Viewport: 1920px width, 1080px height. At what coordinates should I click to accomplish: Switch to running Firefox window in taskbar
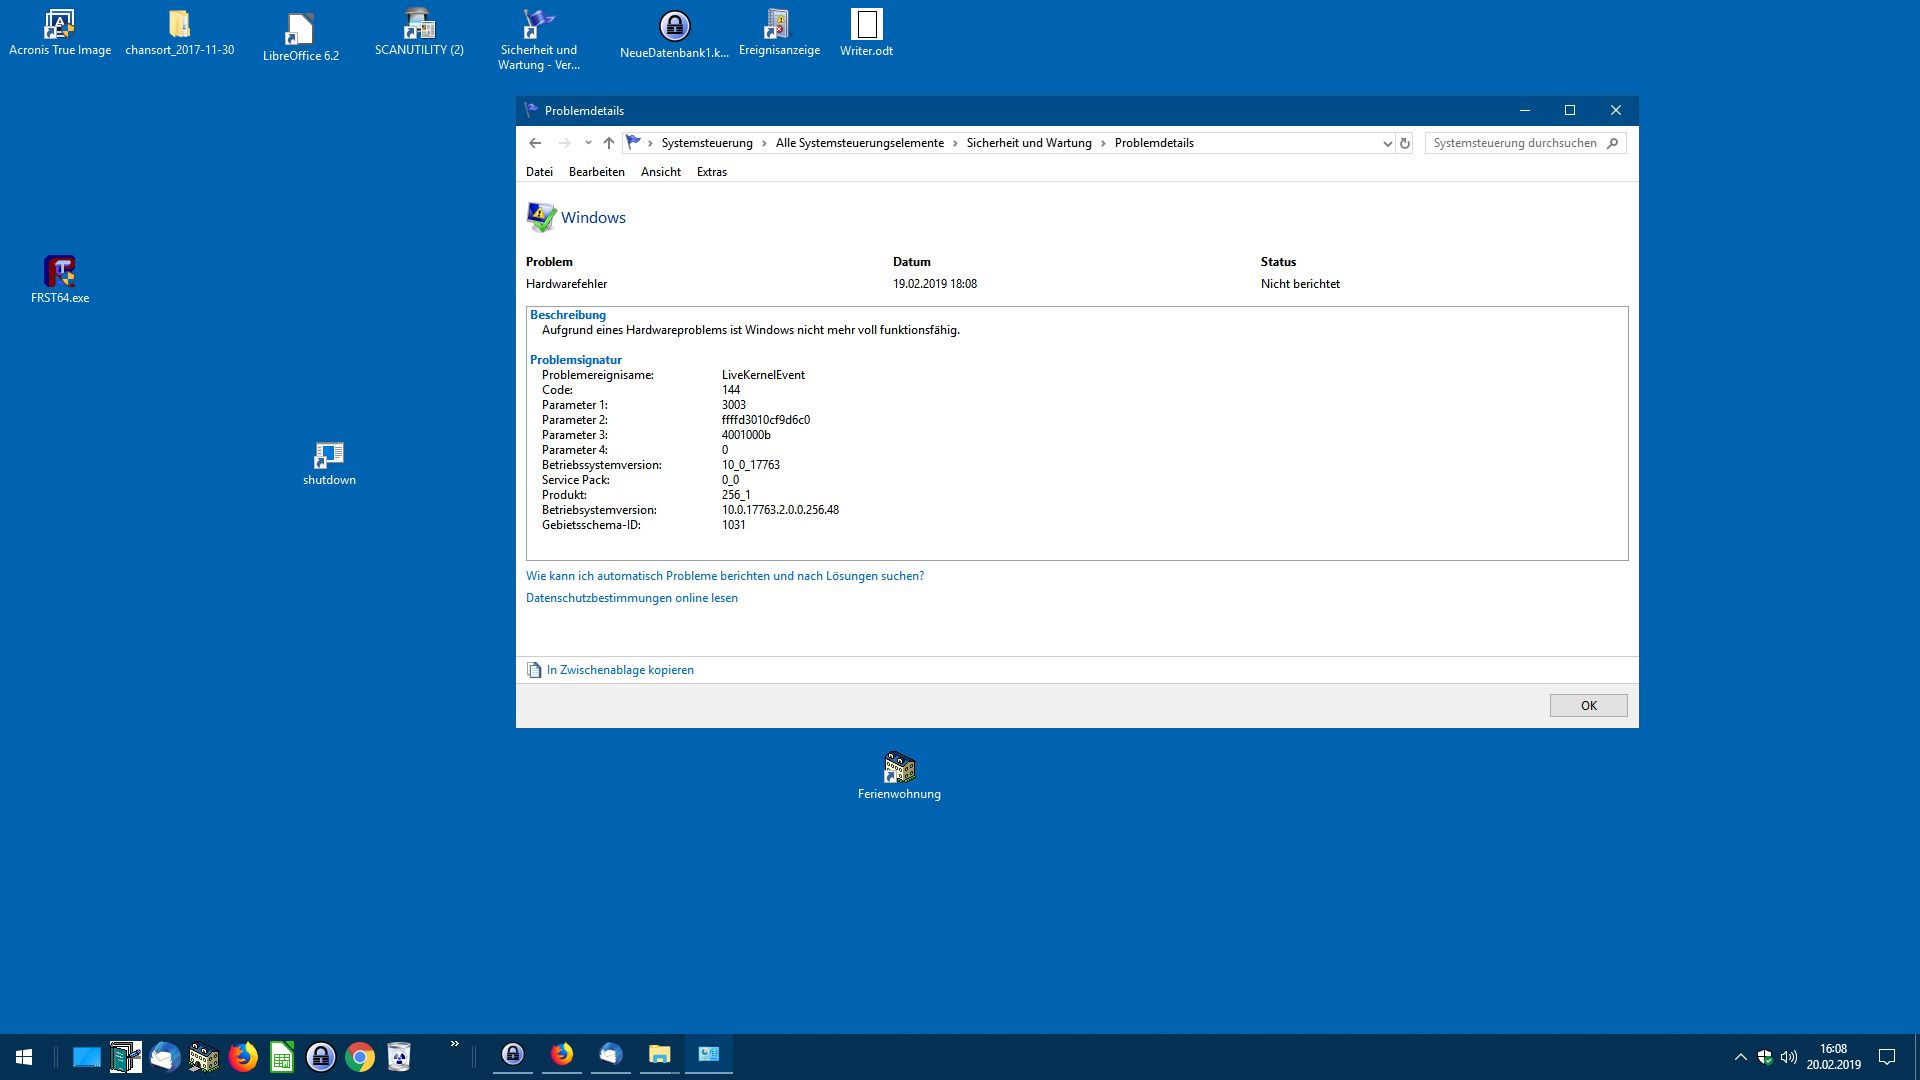click(562, 1055)
